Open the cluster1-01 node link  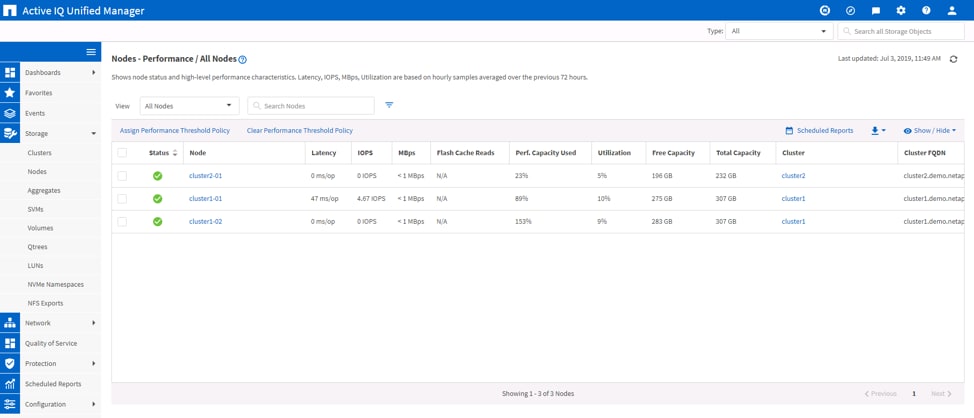(x=206, y=199)
